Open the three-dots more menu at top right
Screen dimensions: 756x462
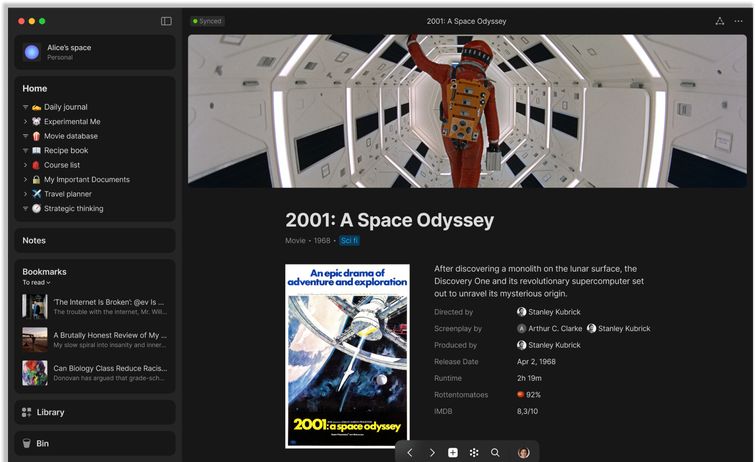pos(739,21)
